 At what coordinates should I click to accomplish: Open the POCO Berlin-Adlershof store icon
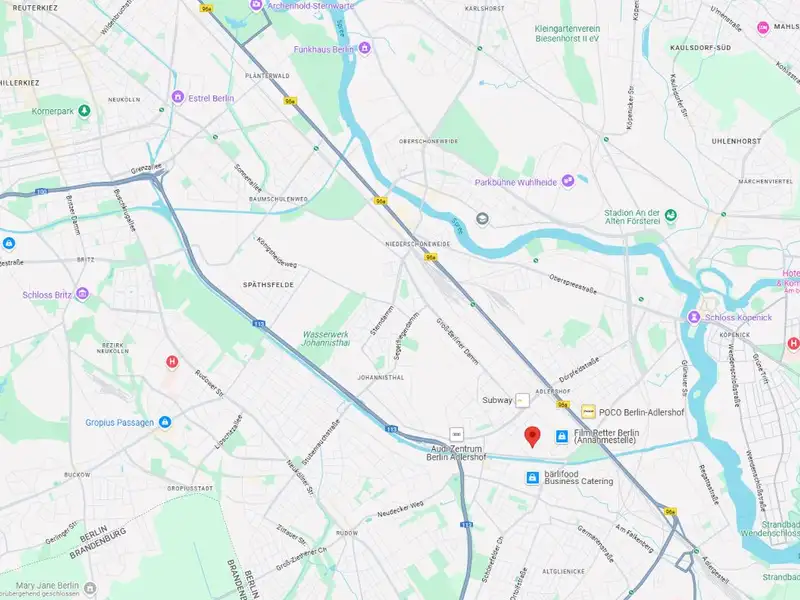click(588, 411)
